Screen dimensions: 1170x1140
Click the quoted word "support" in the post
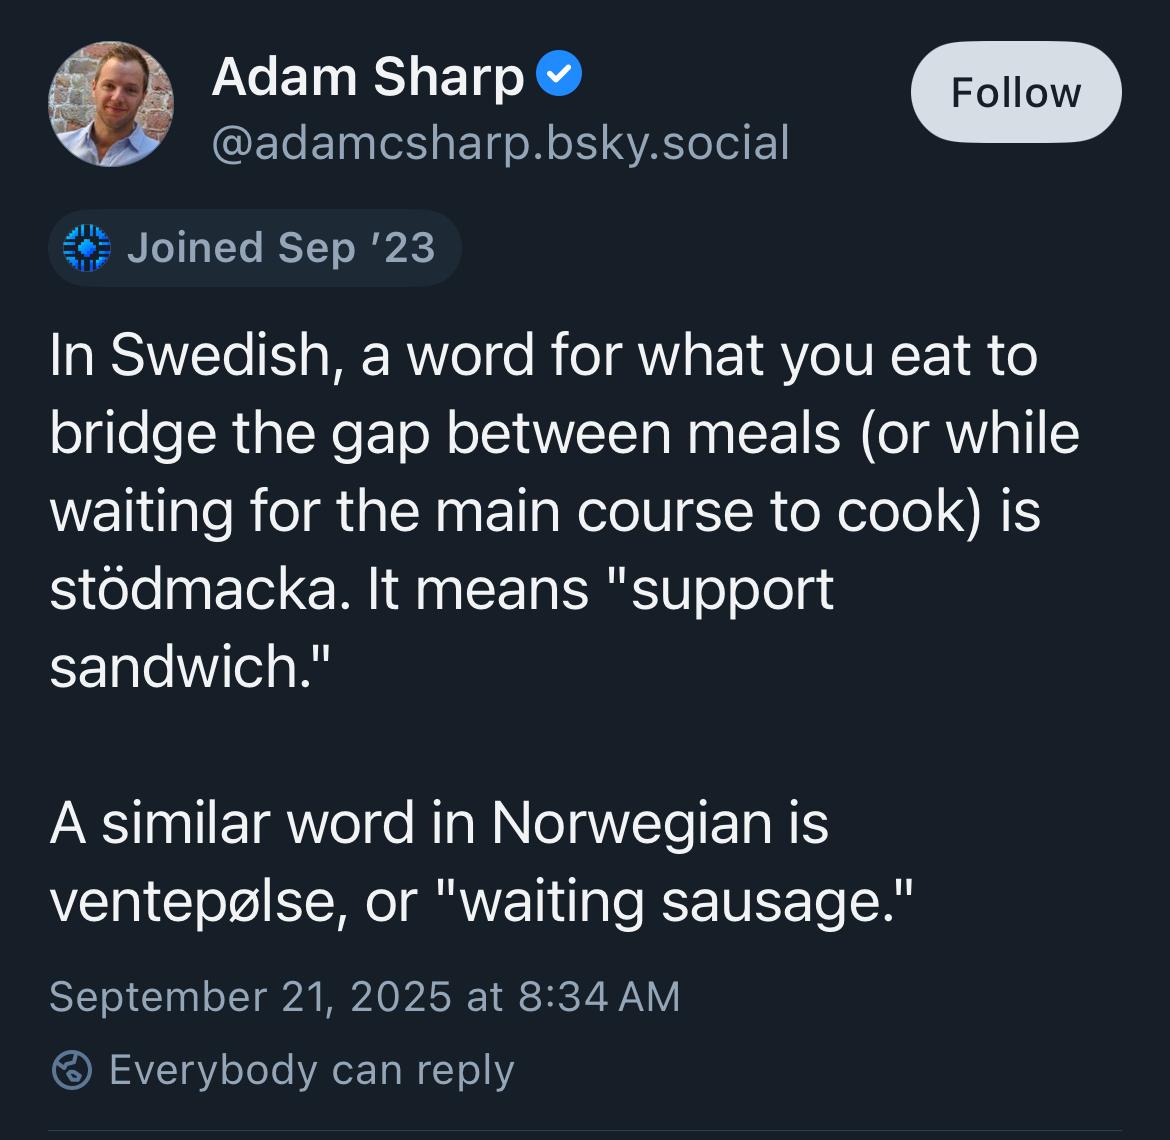[722, 590]
